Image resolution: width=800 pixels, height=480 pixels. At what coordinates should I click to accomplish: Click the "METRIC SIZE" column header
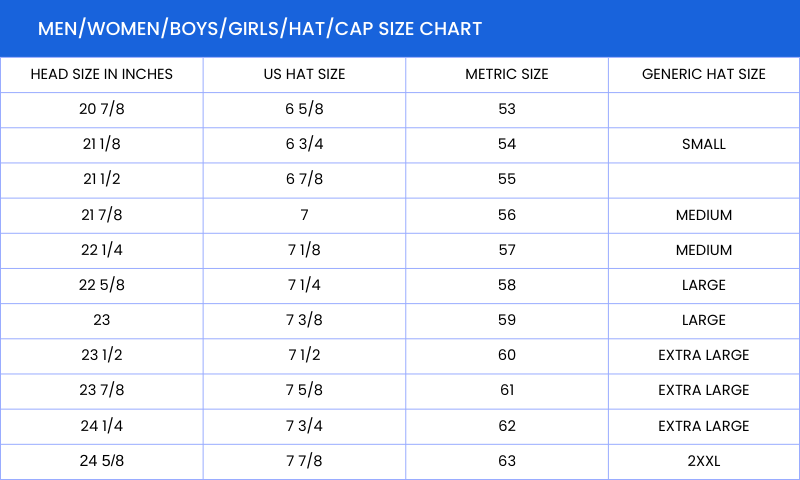(507, 74)
